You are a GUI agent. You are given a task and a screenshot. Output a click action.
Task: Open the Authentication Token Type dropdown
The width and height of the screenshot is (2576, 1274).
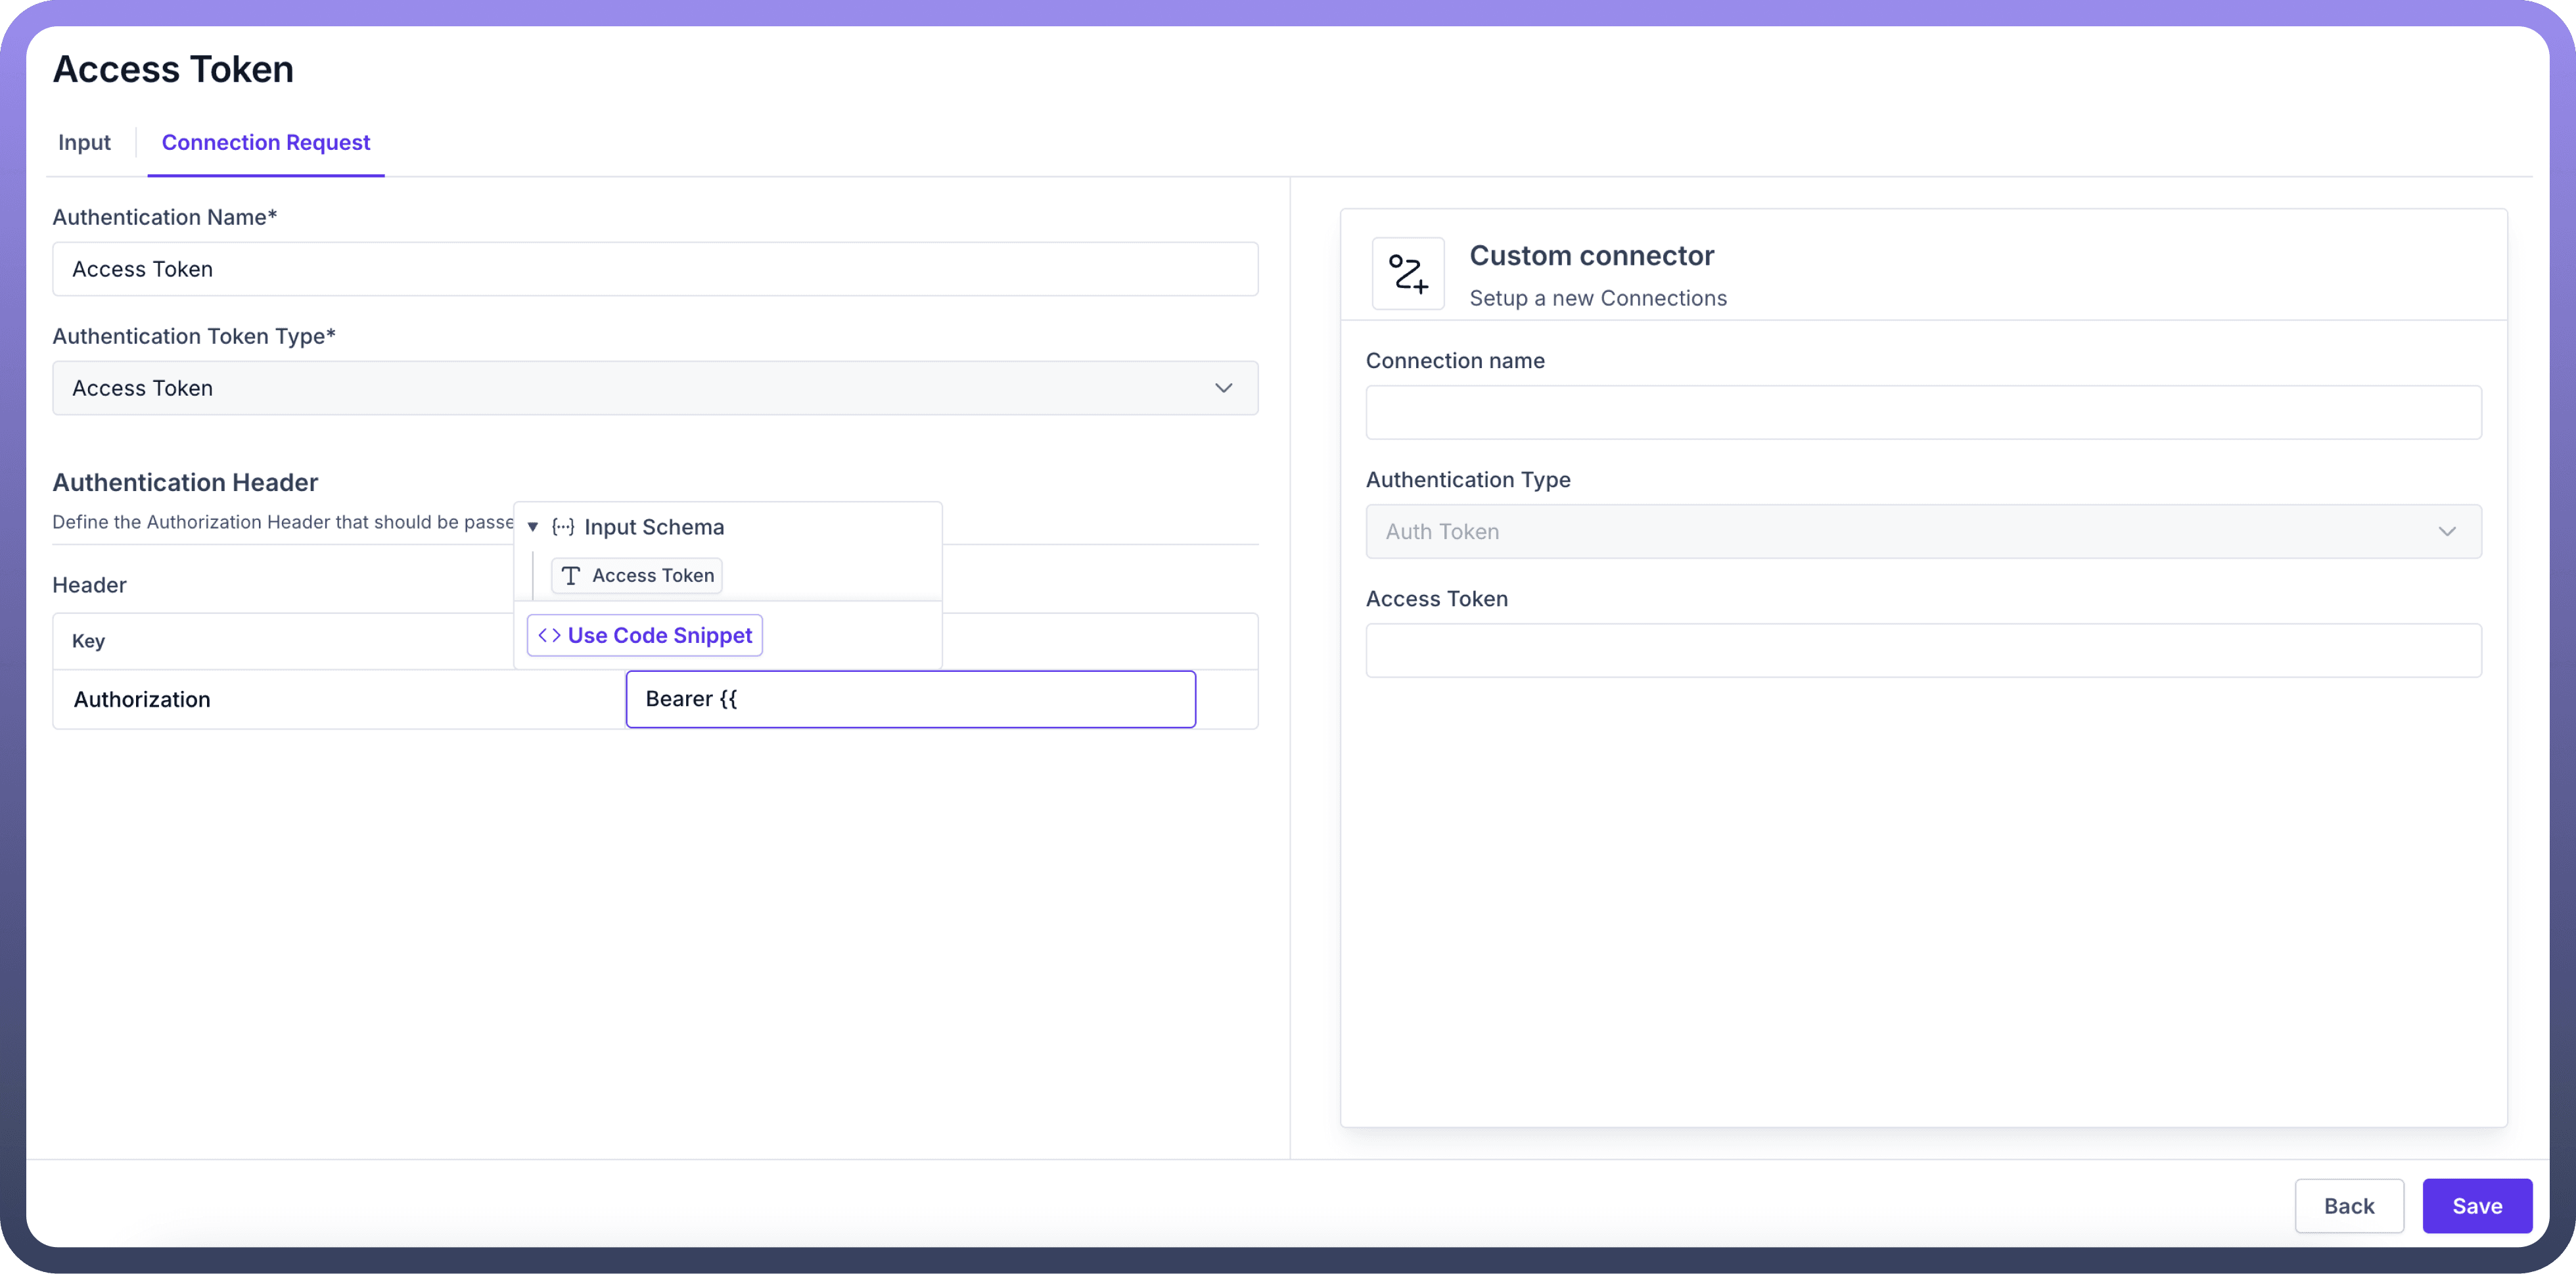[x=655, y=388]
